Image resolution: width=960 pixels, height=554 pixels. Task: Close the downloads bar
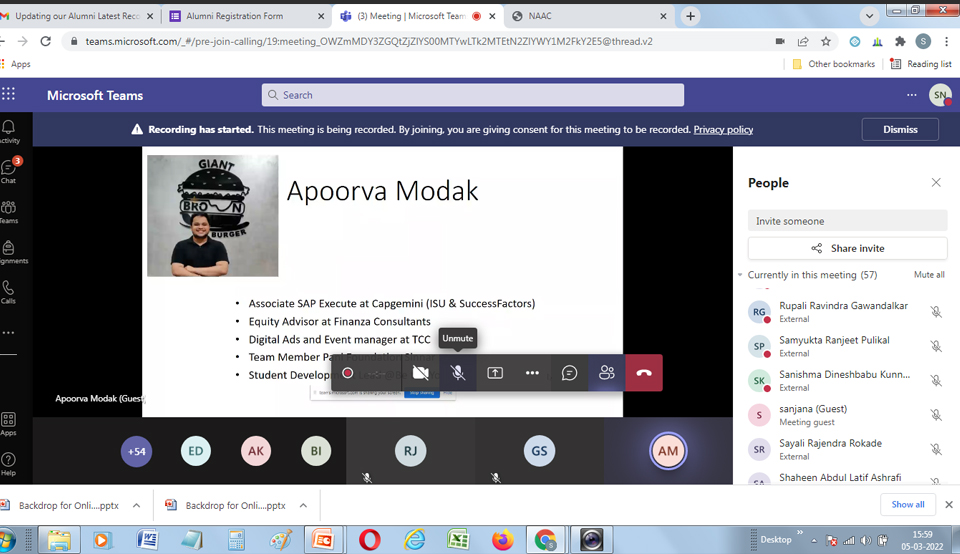pos(949,504)
